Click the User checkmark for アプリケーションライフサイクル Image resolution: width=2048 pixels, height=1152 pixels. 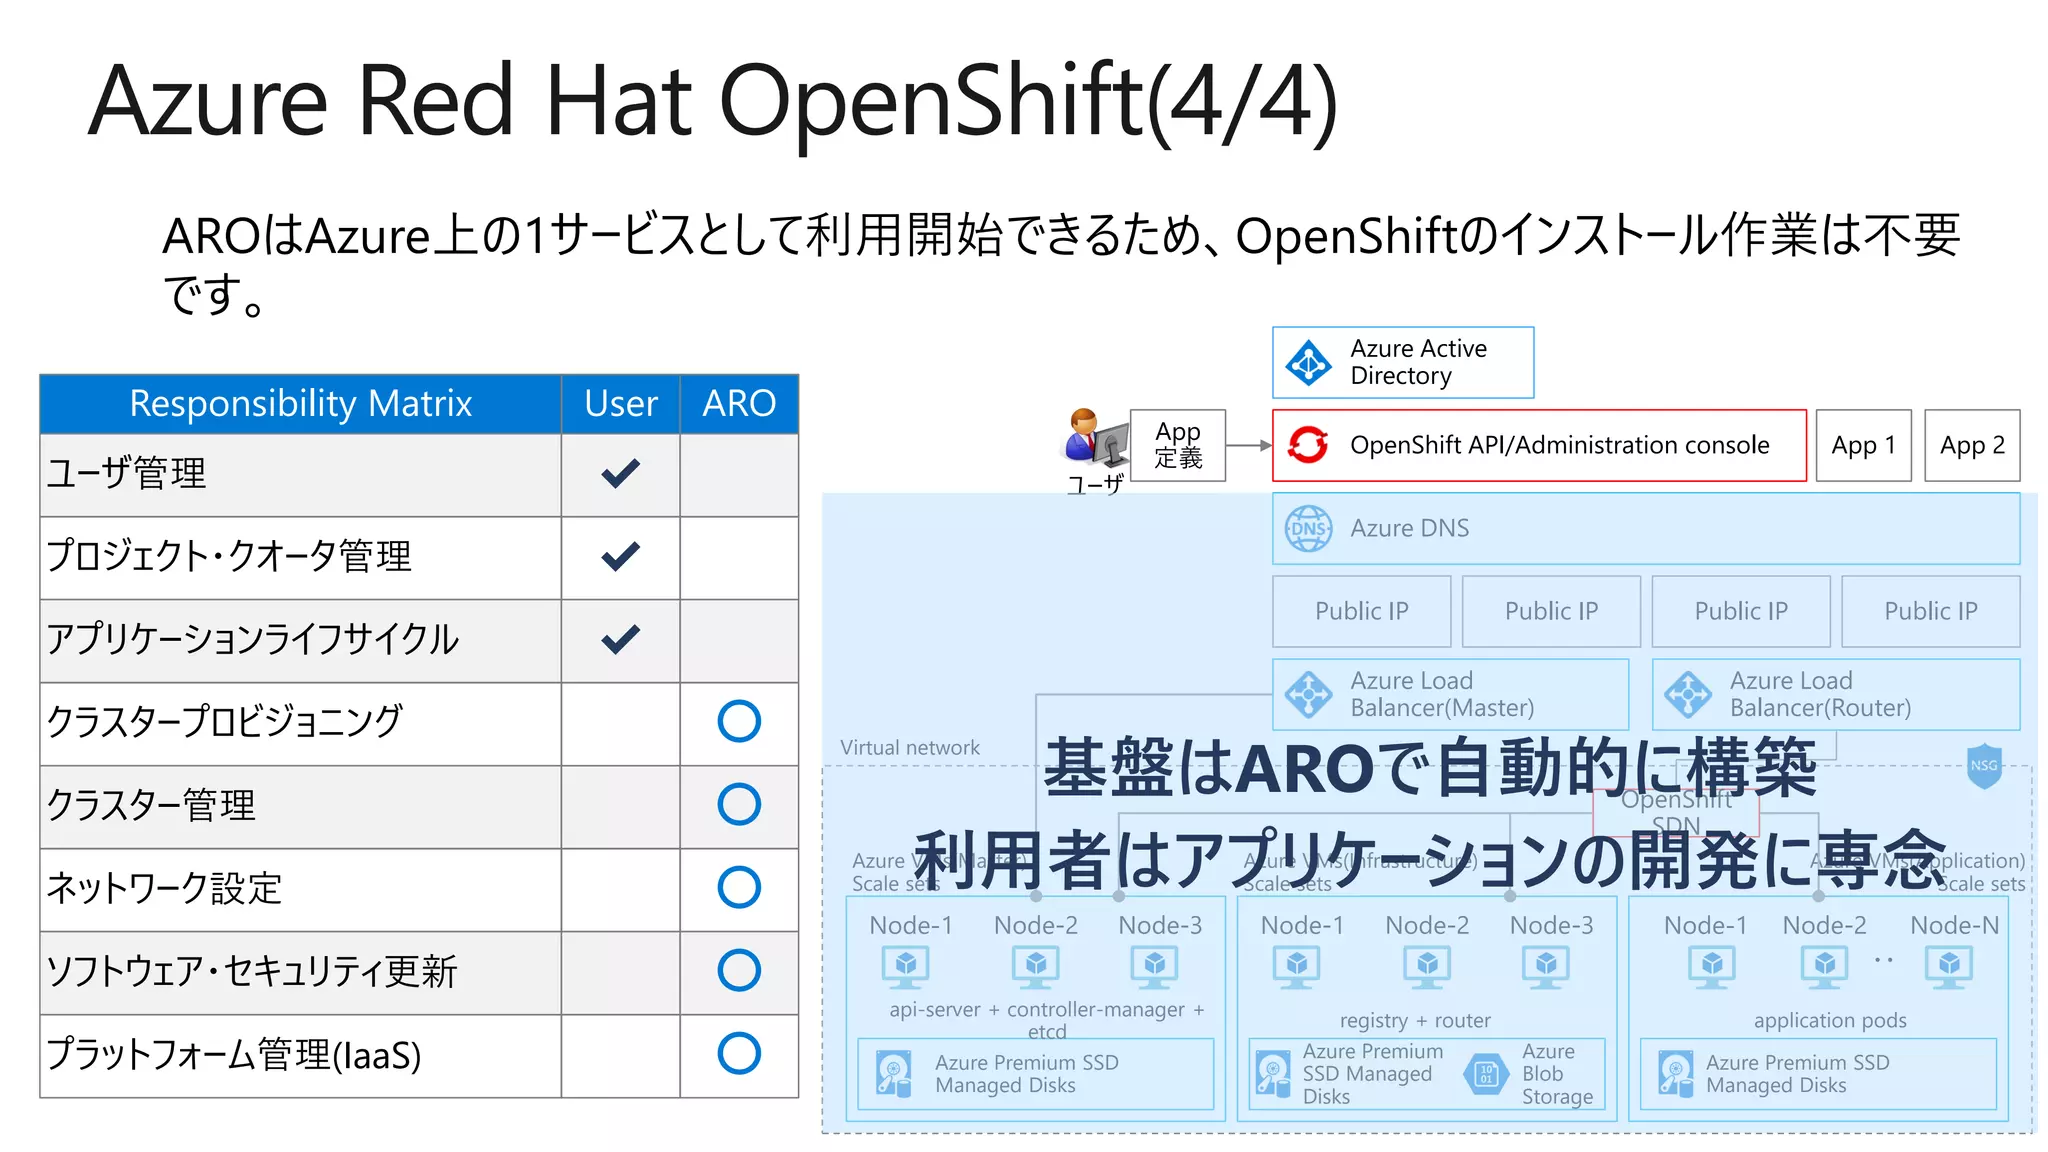coord(621,639)
